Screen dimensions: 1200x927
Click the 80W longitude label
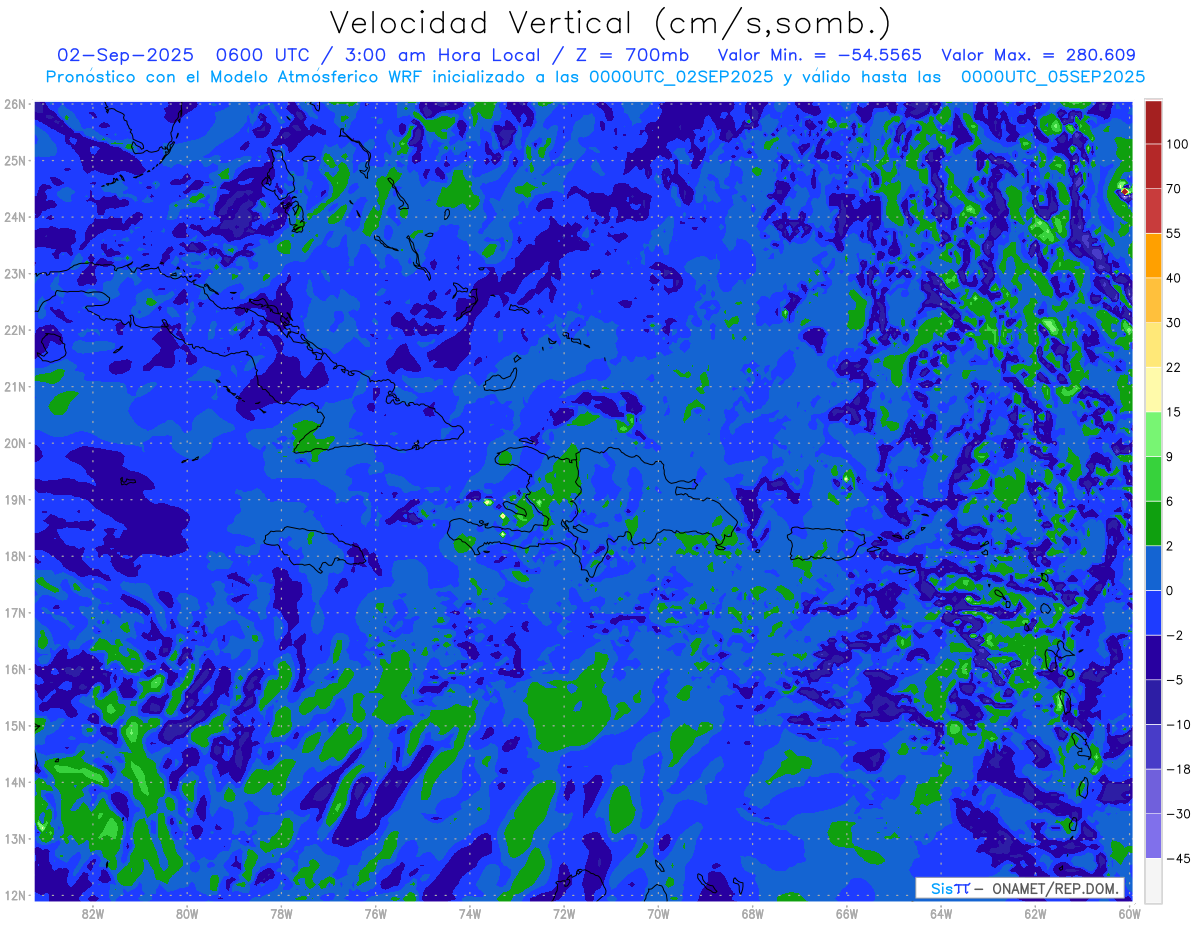[x=187, y=913]
